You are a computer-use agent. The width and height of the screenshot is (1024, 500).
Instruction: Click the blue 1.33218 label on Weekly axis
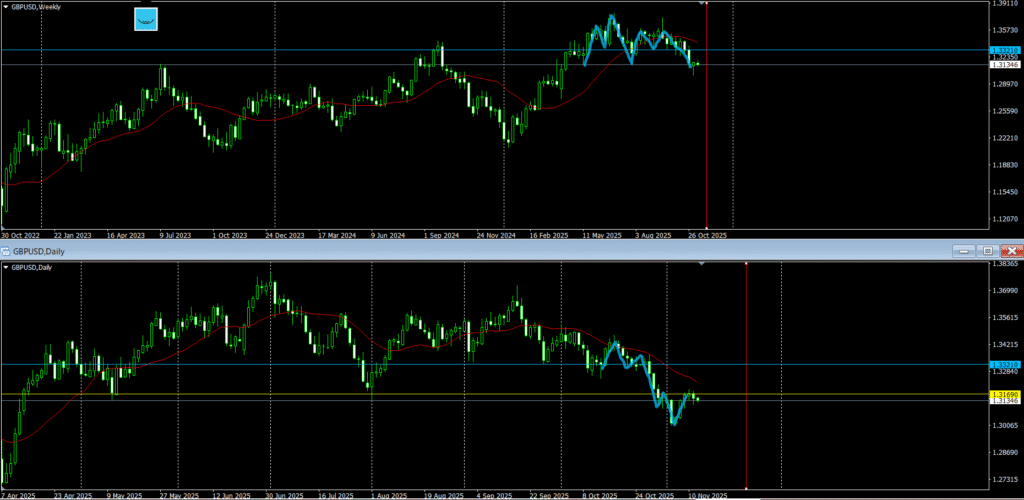tap(1003, 50)
